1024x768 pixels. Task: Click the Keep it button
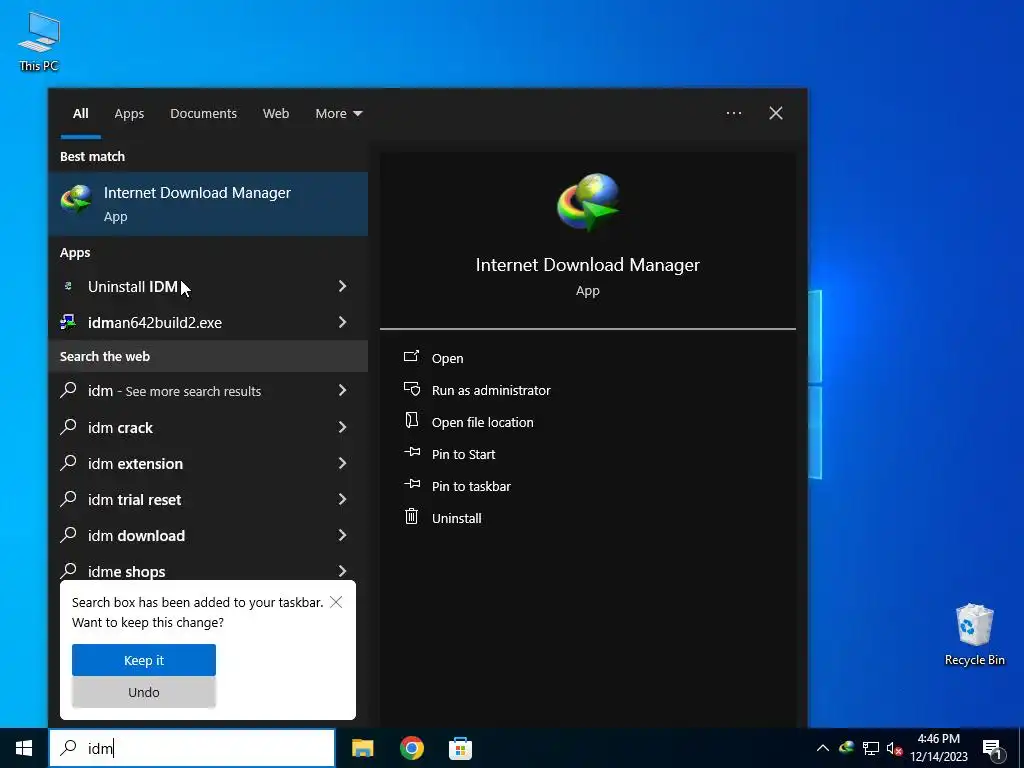144,660
